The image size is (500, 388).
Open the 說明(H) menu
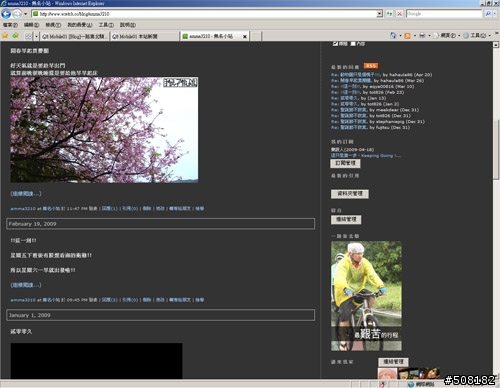tap(128, 25)
